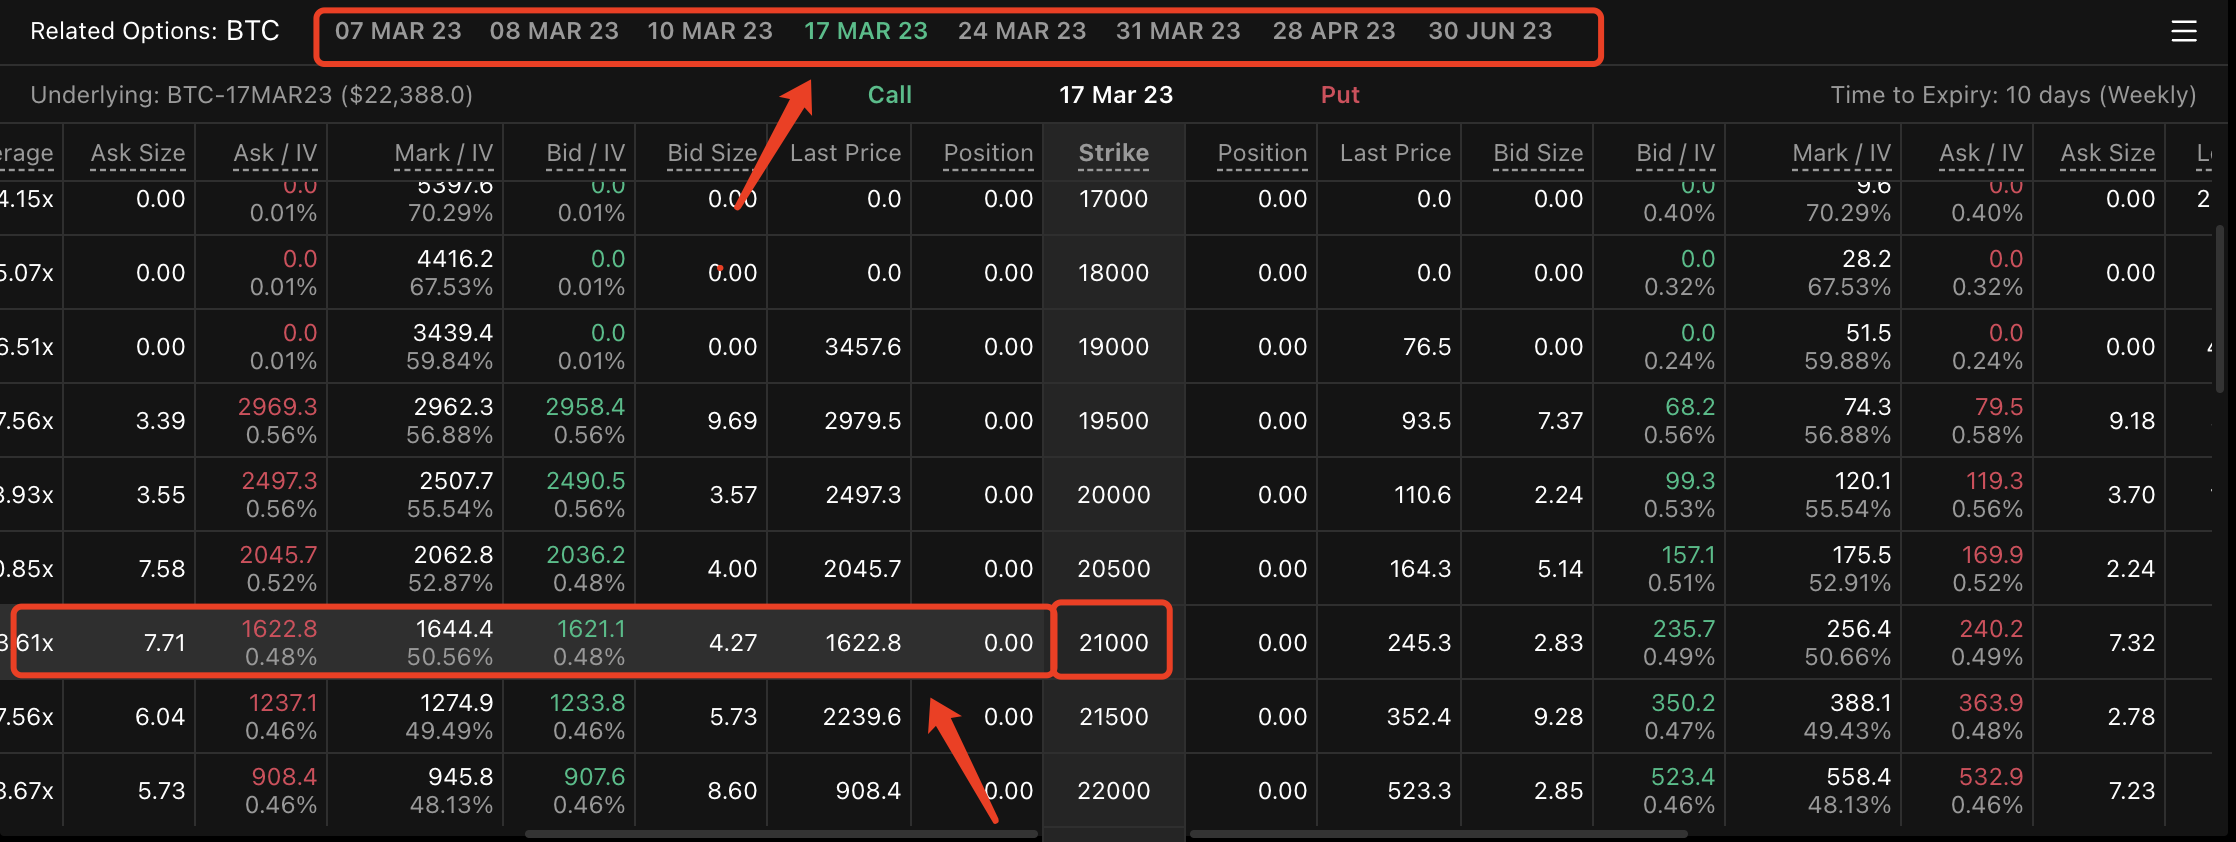Open the hamburger menu icon
The height and width of the screenshot is (842, 2236).
pyautogui.click(x=2184, y=32)
